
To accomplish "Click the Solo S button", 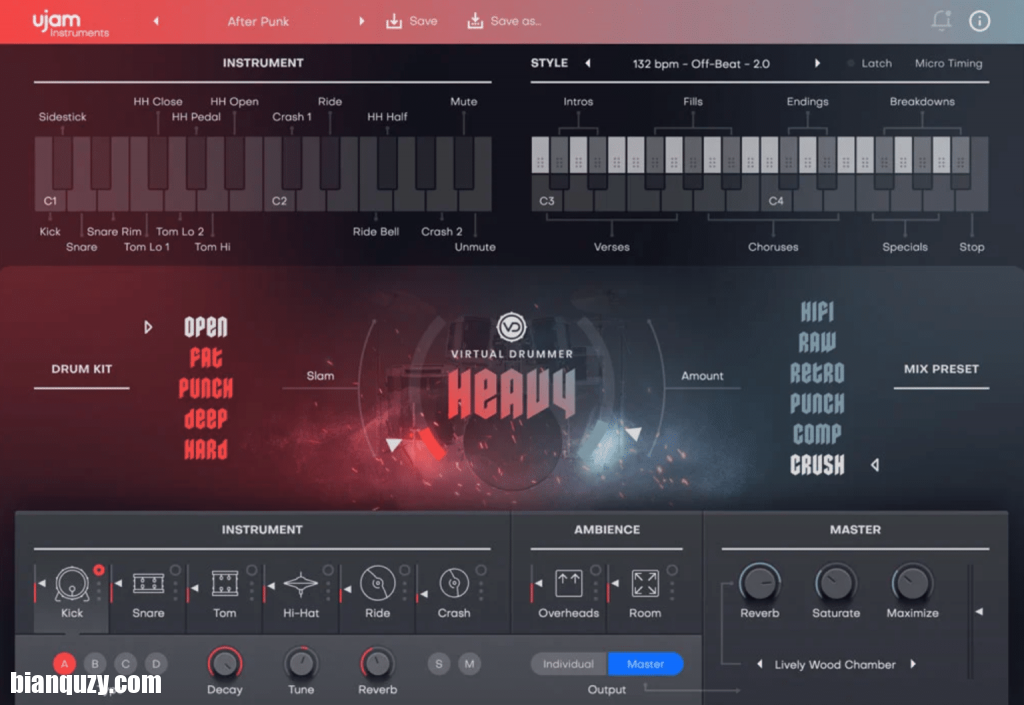I will [x=439, y=664].
